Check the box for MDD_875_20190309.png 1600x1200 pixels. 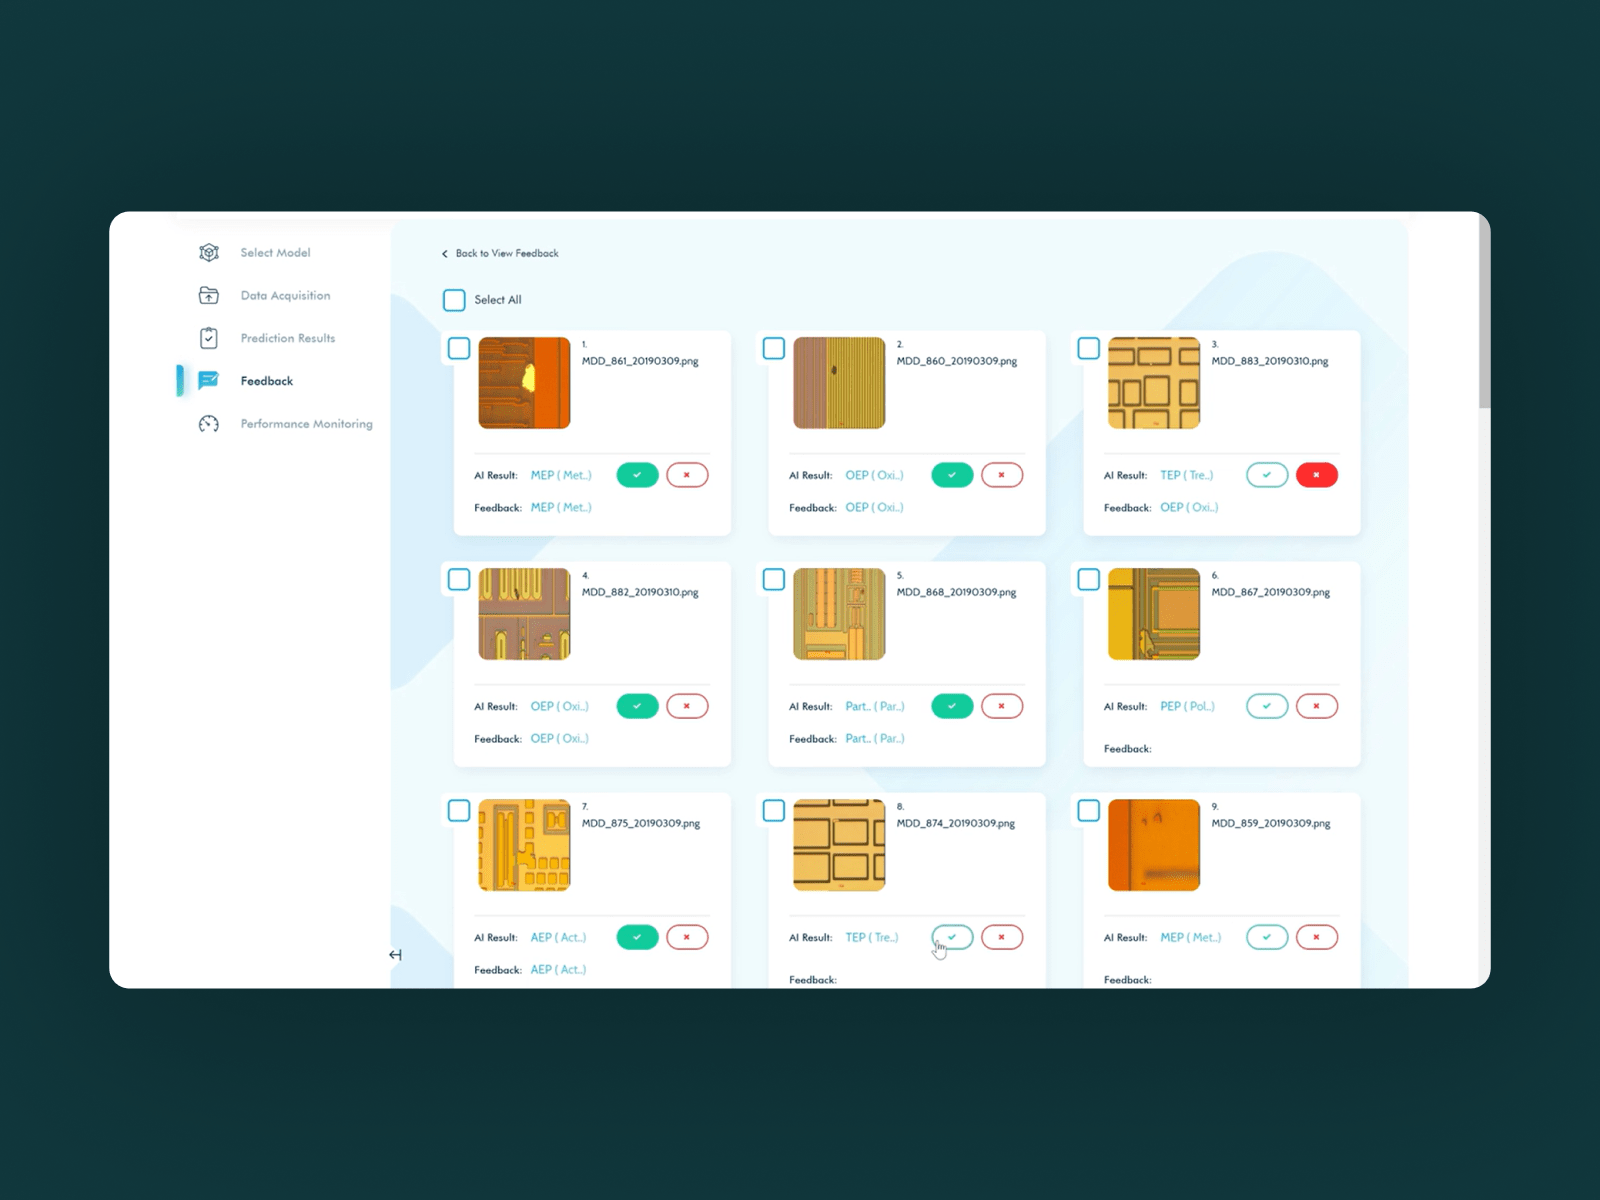tap(459, 810)
